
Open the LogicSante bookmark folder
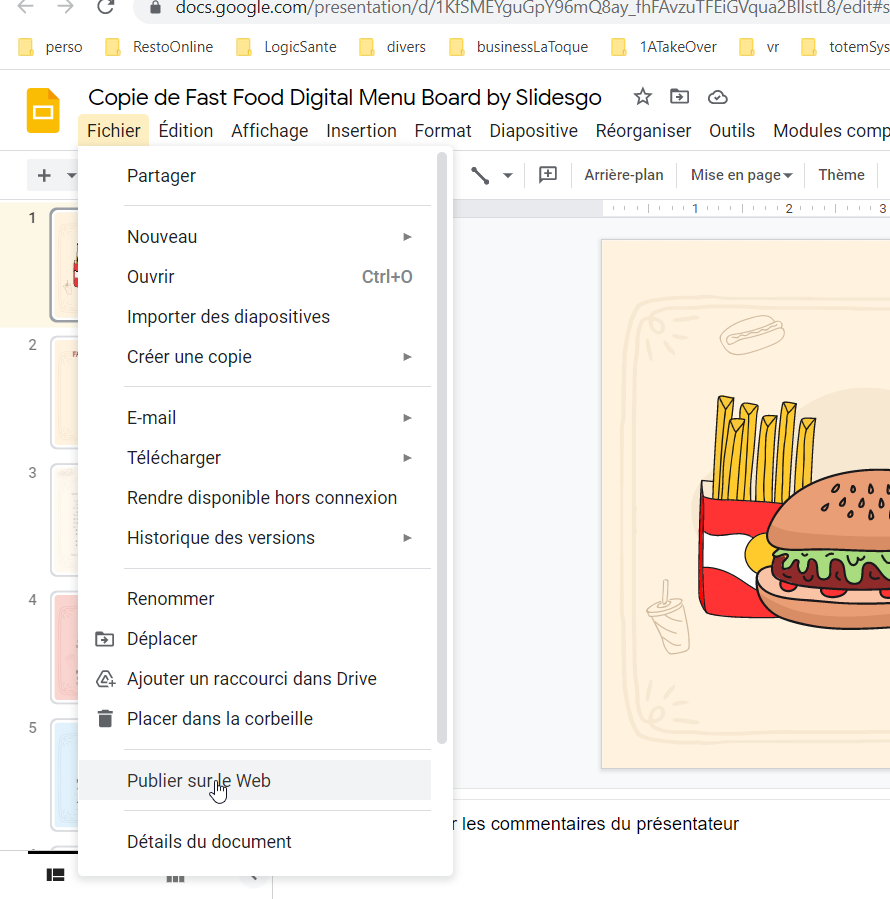tap(287, 47)
